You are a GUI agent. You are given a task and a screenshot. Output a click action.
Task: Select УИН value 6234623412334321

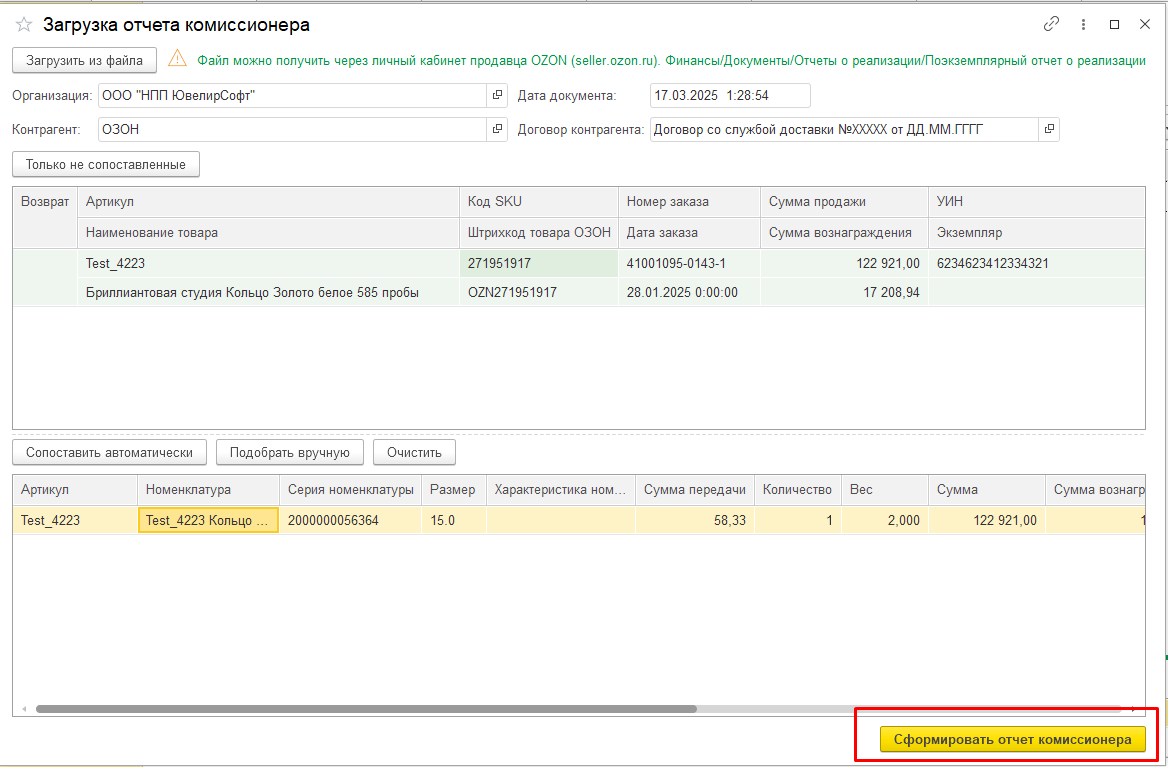[x=1036, y=264]
